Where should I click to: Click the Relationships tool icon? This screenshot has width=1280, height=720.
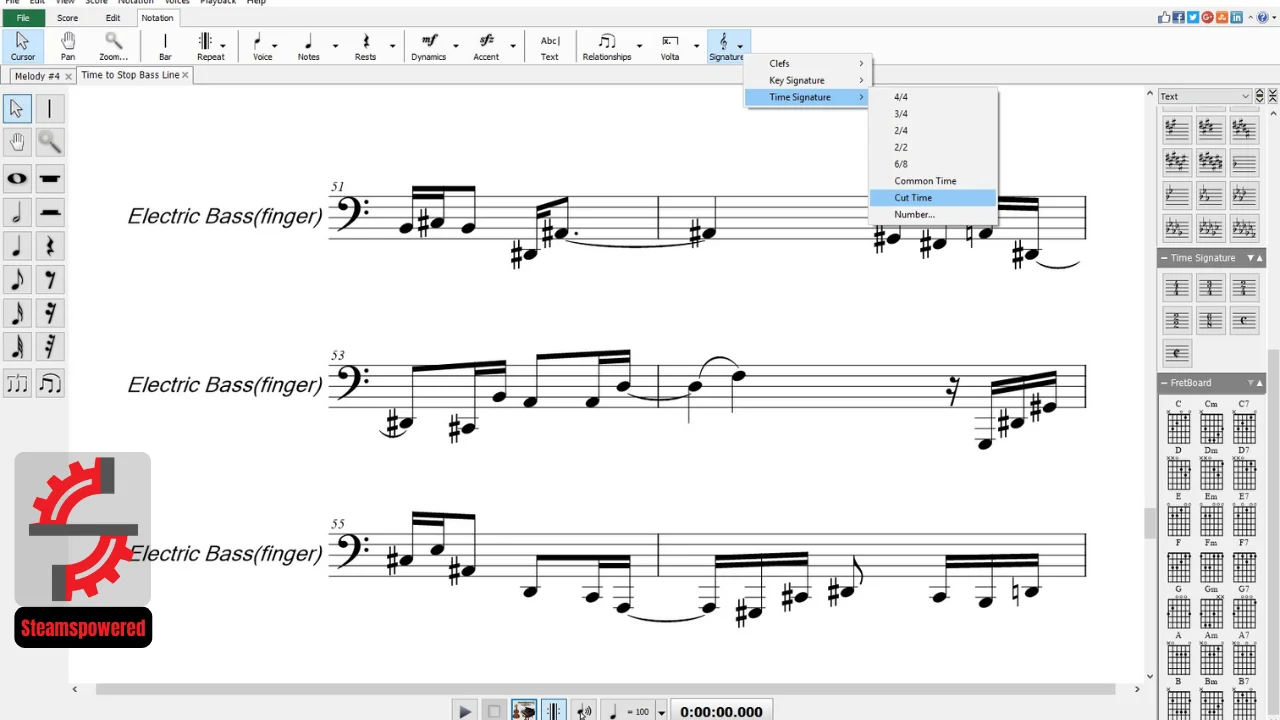click(x=607, y=42)
